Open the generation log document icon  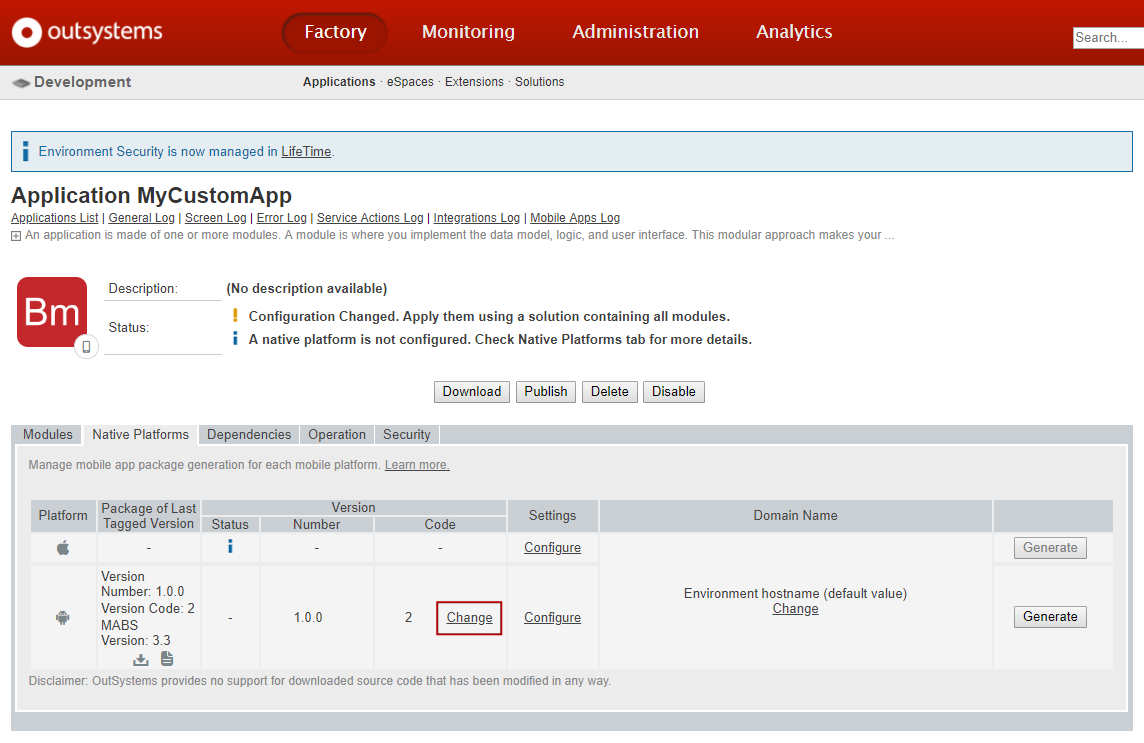click(x=166, y=659)
